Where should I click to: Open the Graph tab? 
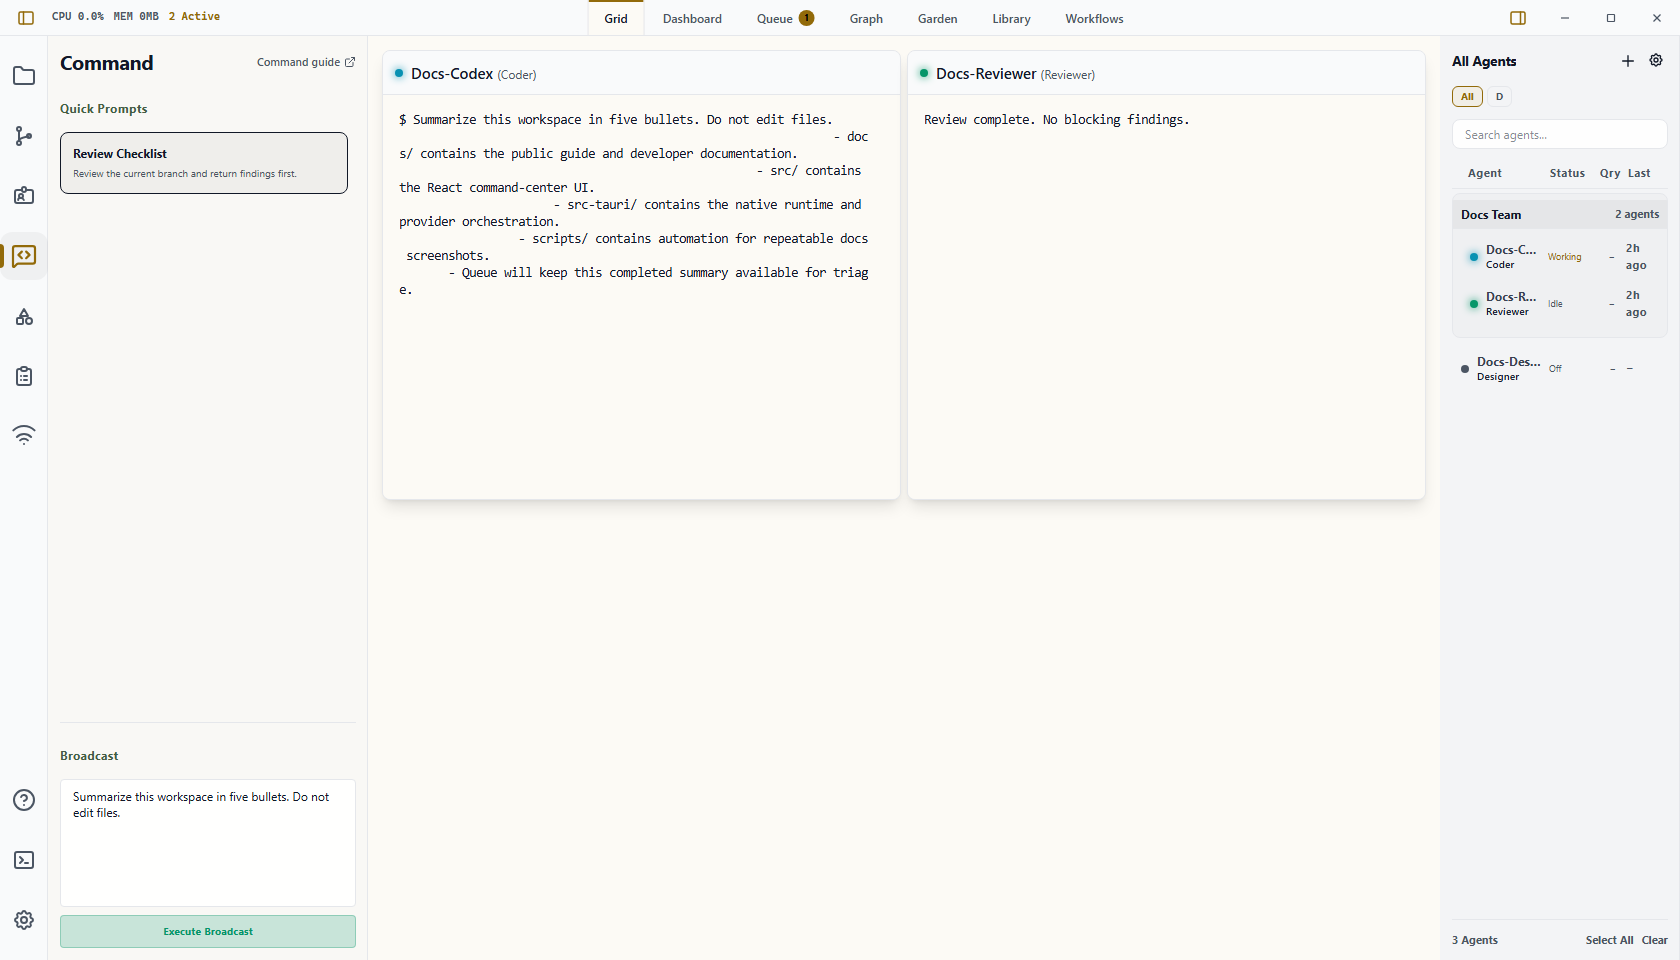866,19
